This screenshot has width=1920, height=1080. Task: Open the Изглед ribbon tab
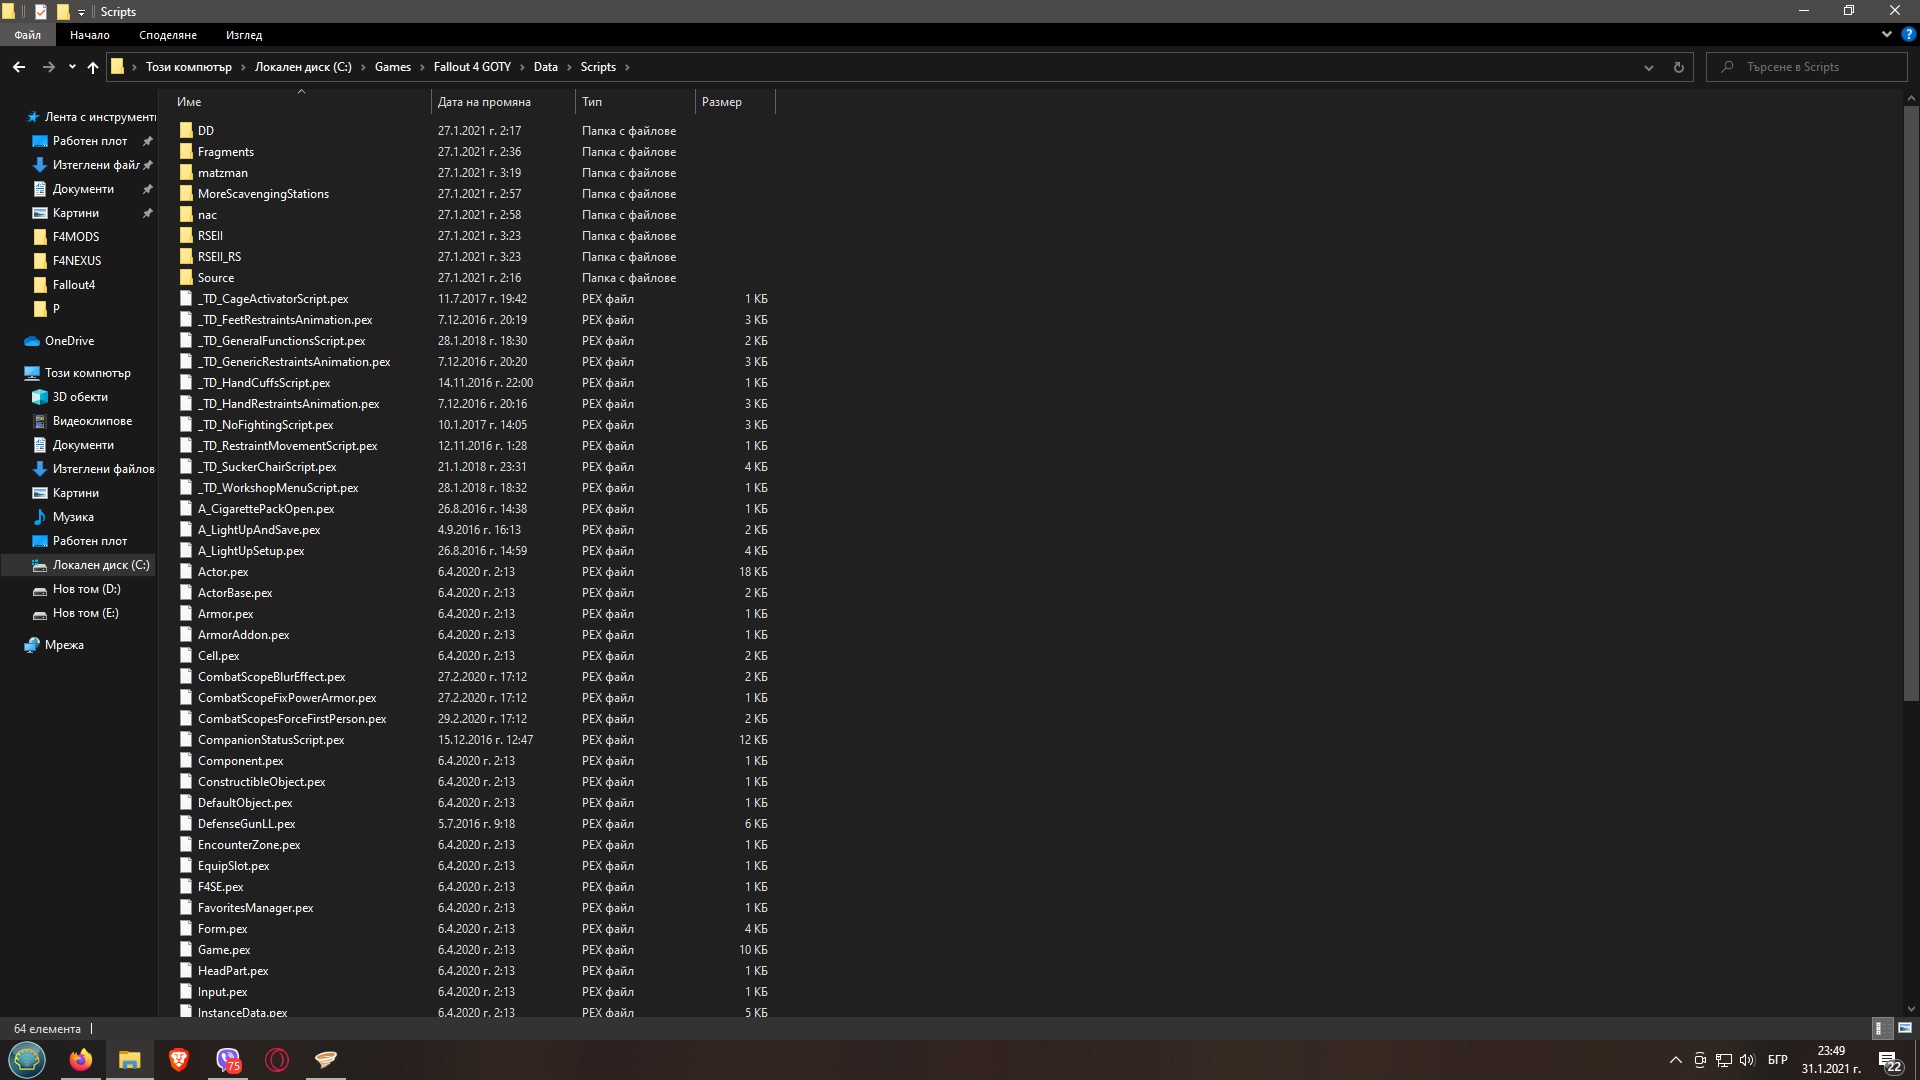[243, 35]
